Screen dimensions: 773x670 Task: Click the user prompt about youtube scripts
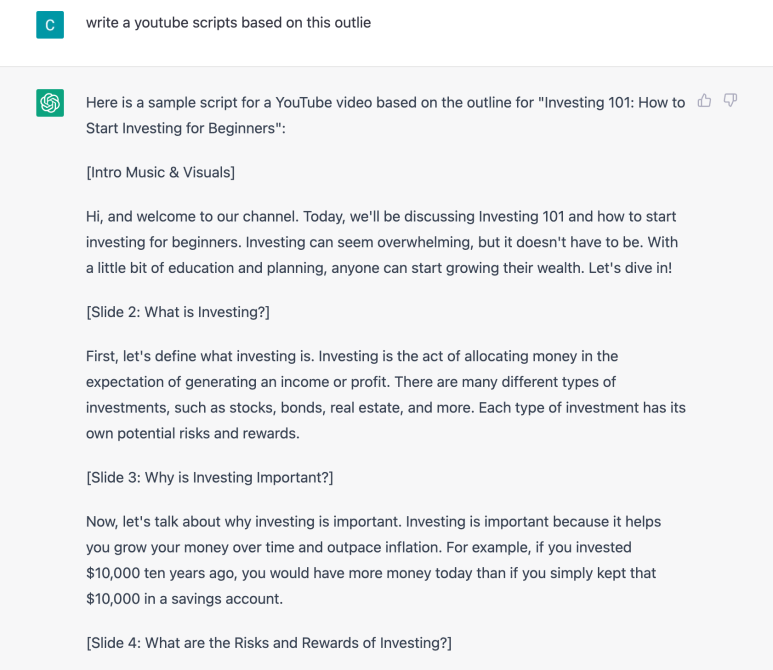click(228, 23)
